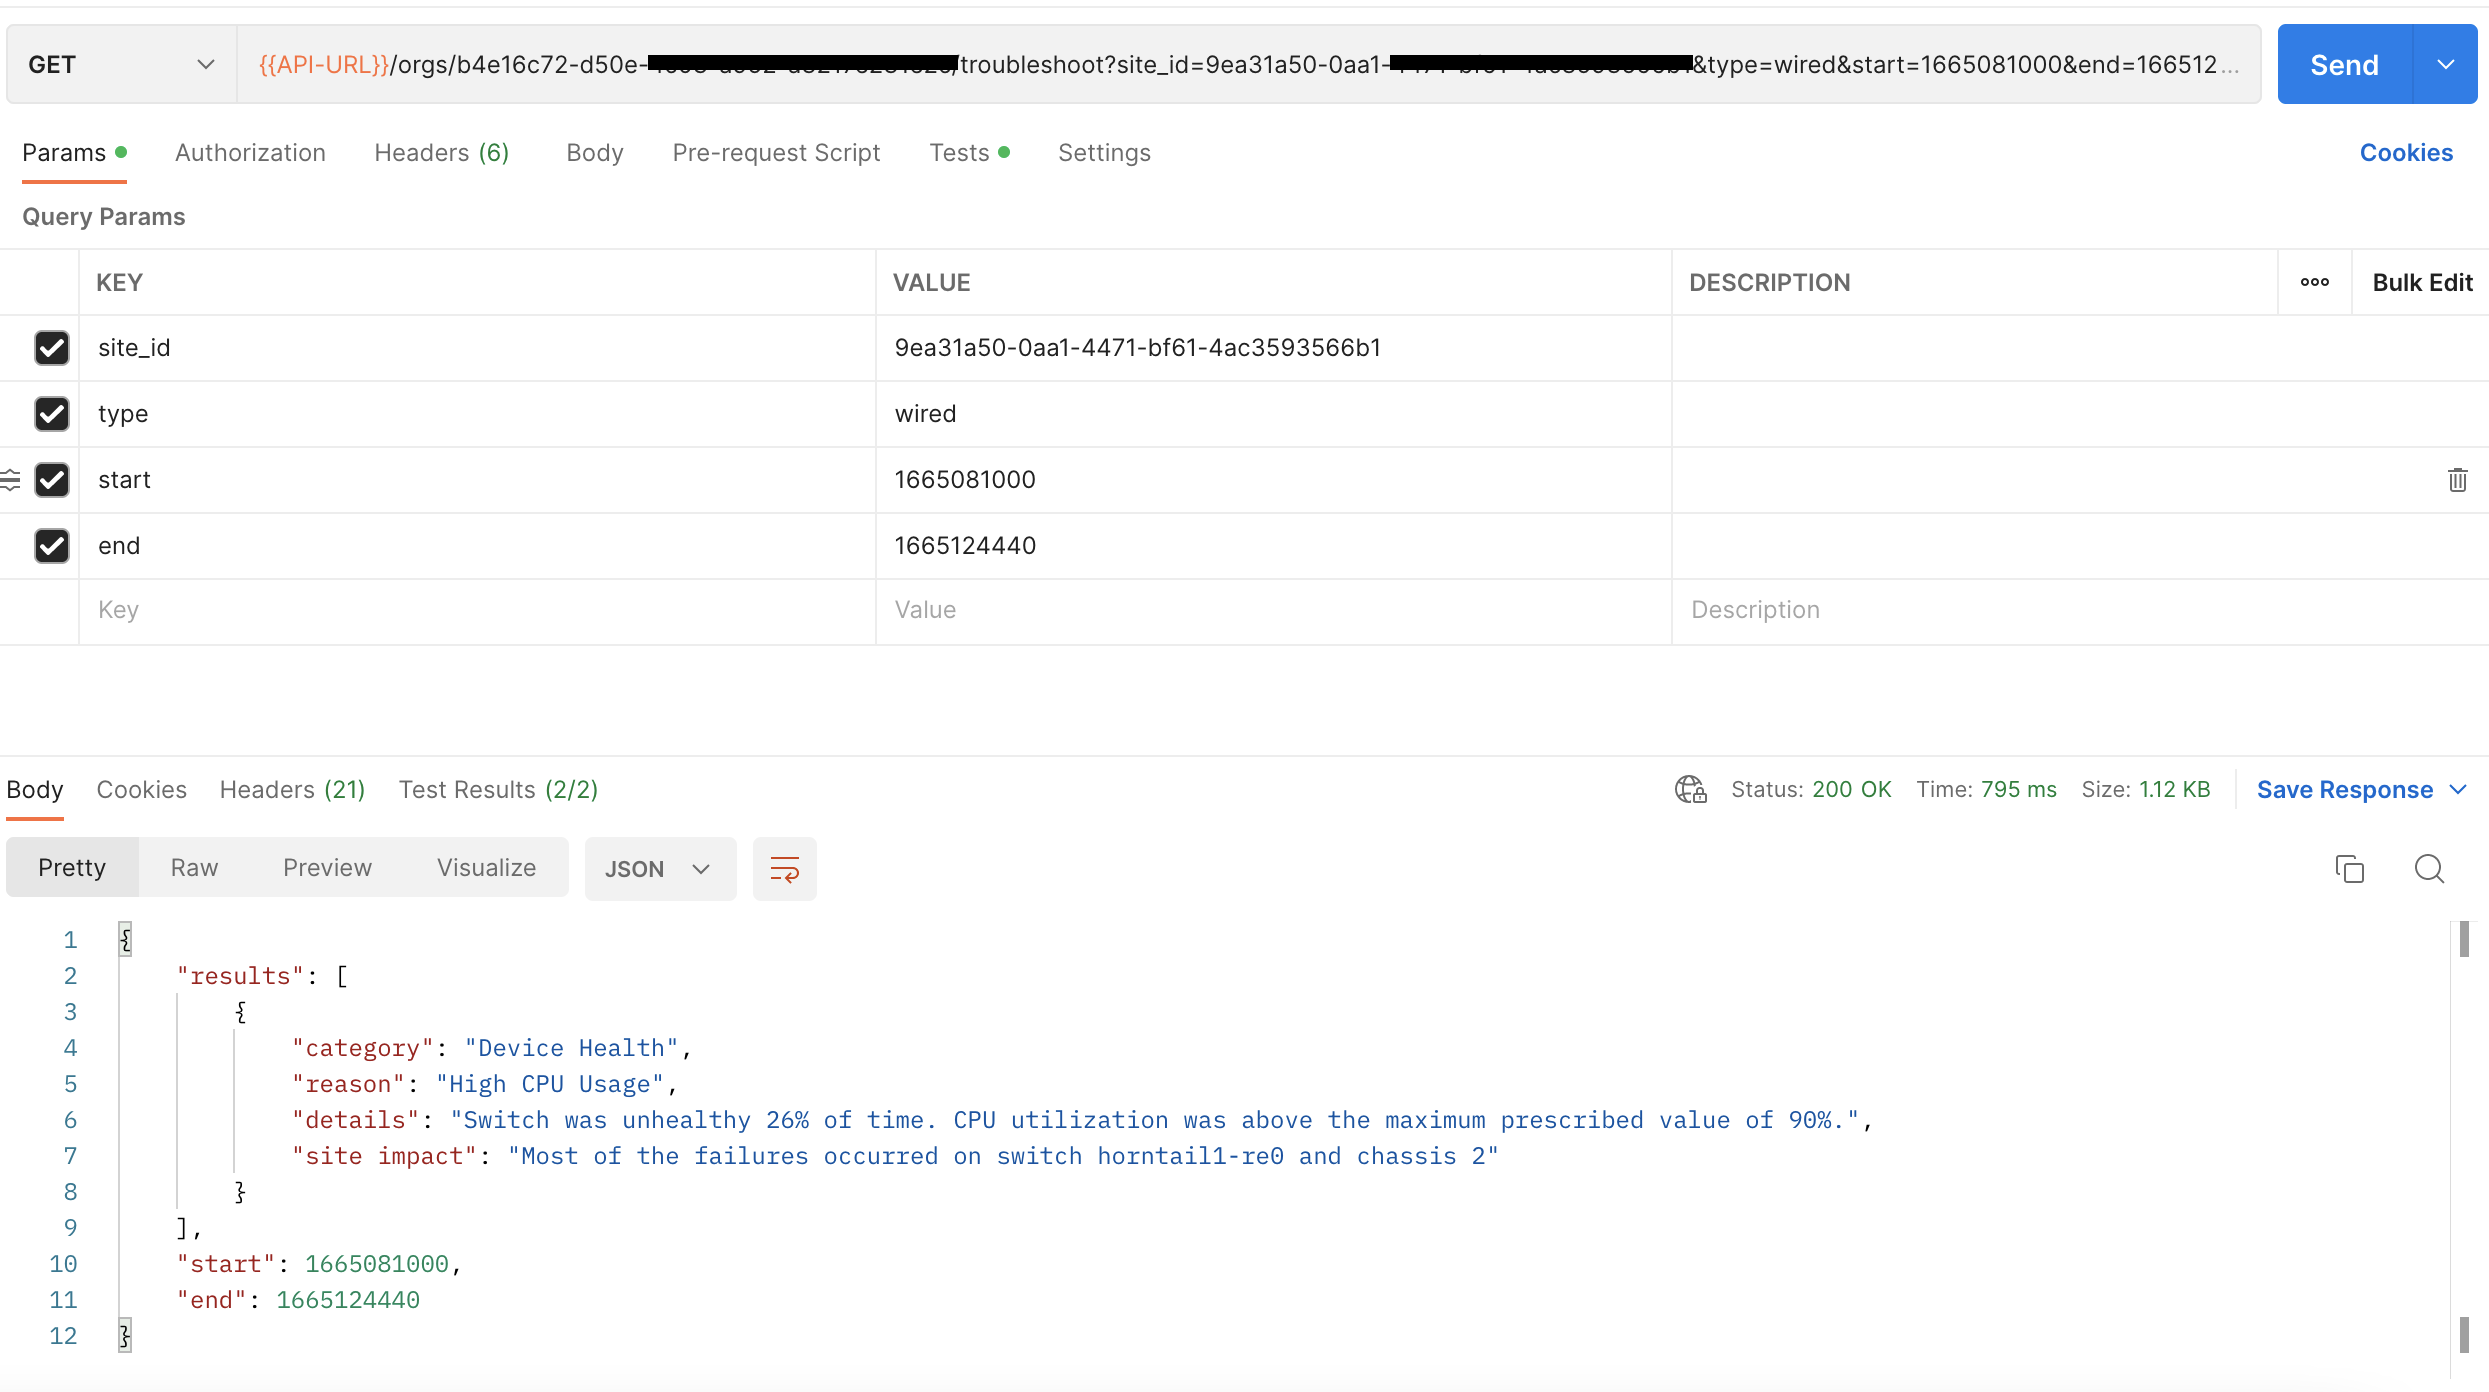The width and height of the screenshot is (2489, 1392).
Task: Collapse the JSON root brace on line 1
Action: pos(125,939)
